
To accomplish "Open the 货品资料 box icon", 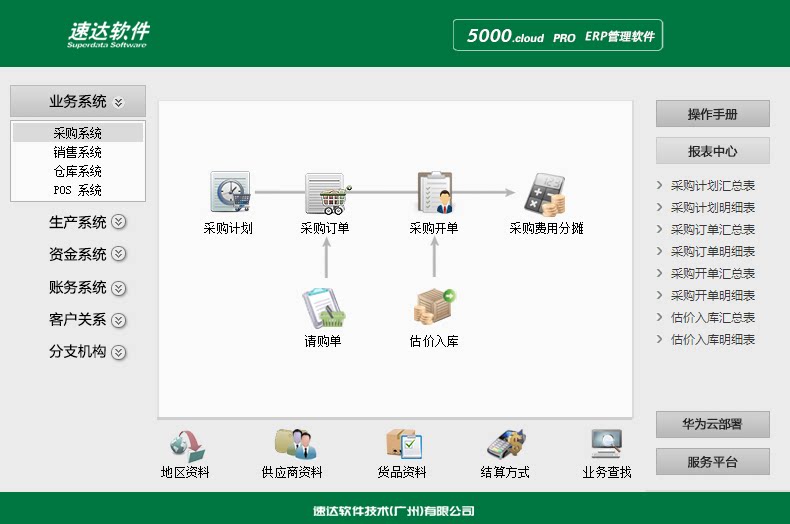I will pos(404,443).
